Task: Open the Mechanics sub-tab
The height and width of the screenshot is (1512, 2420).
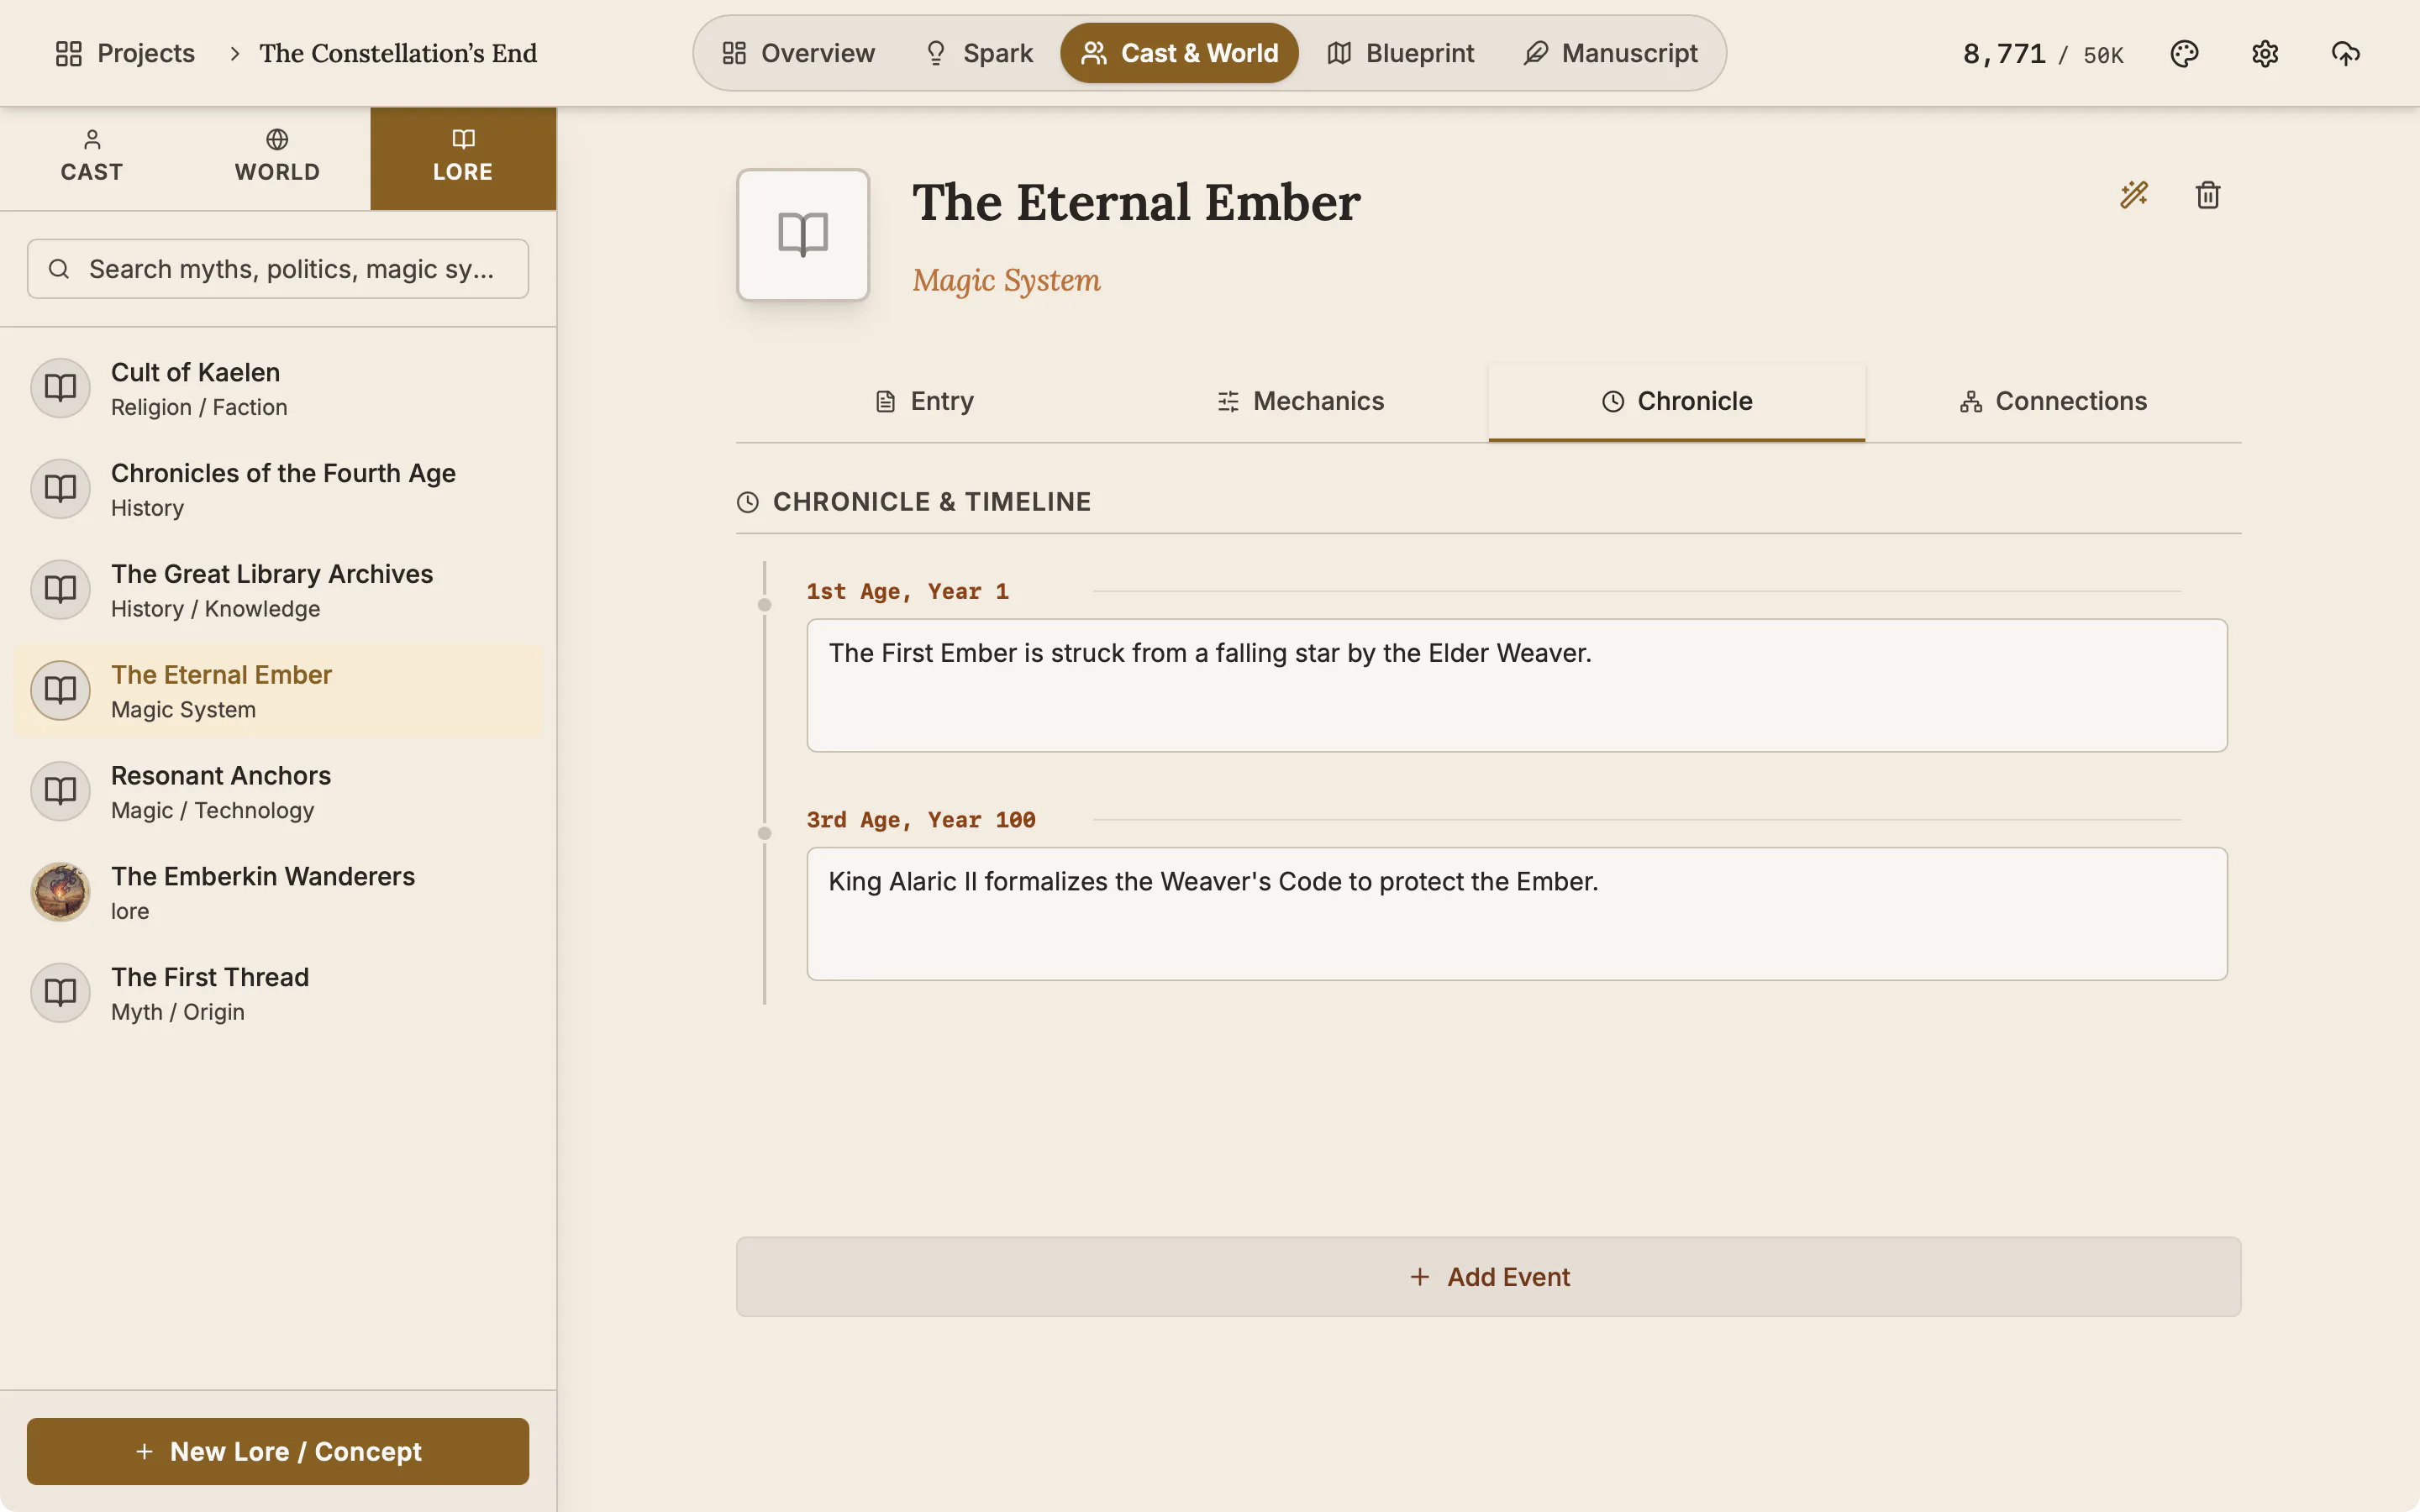Action: pos(1300,401)
